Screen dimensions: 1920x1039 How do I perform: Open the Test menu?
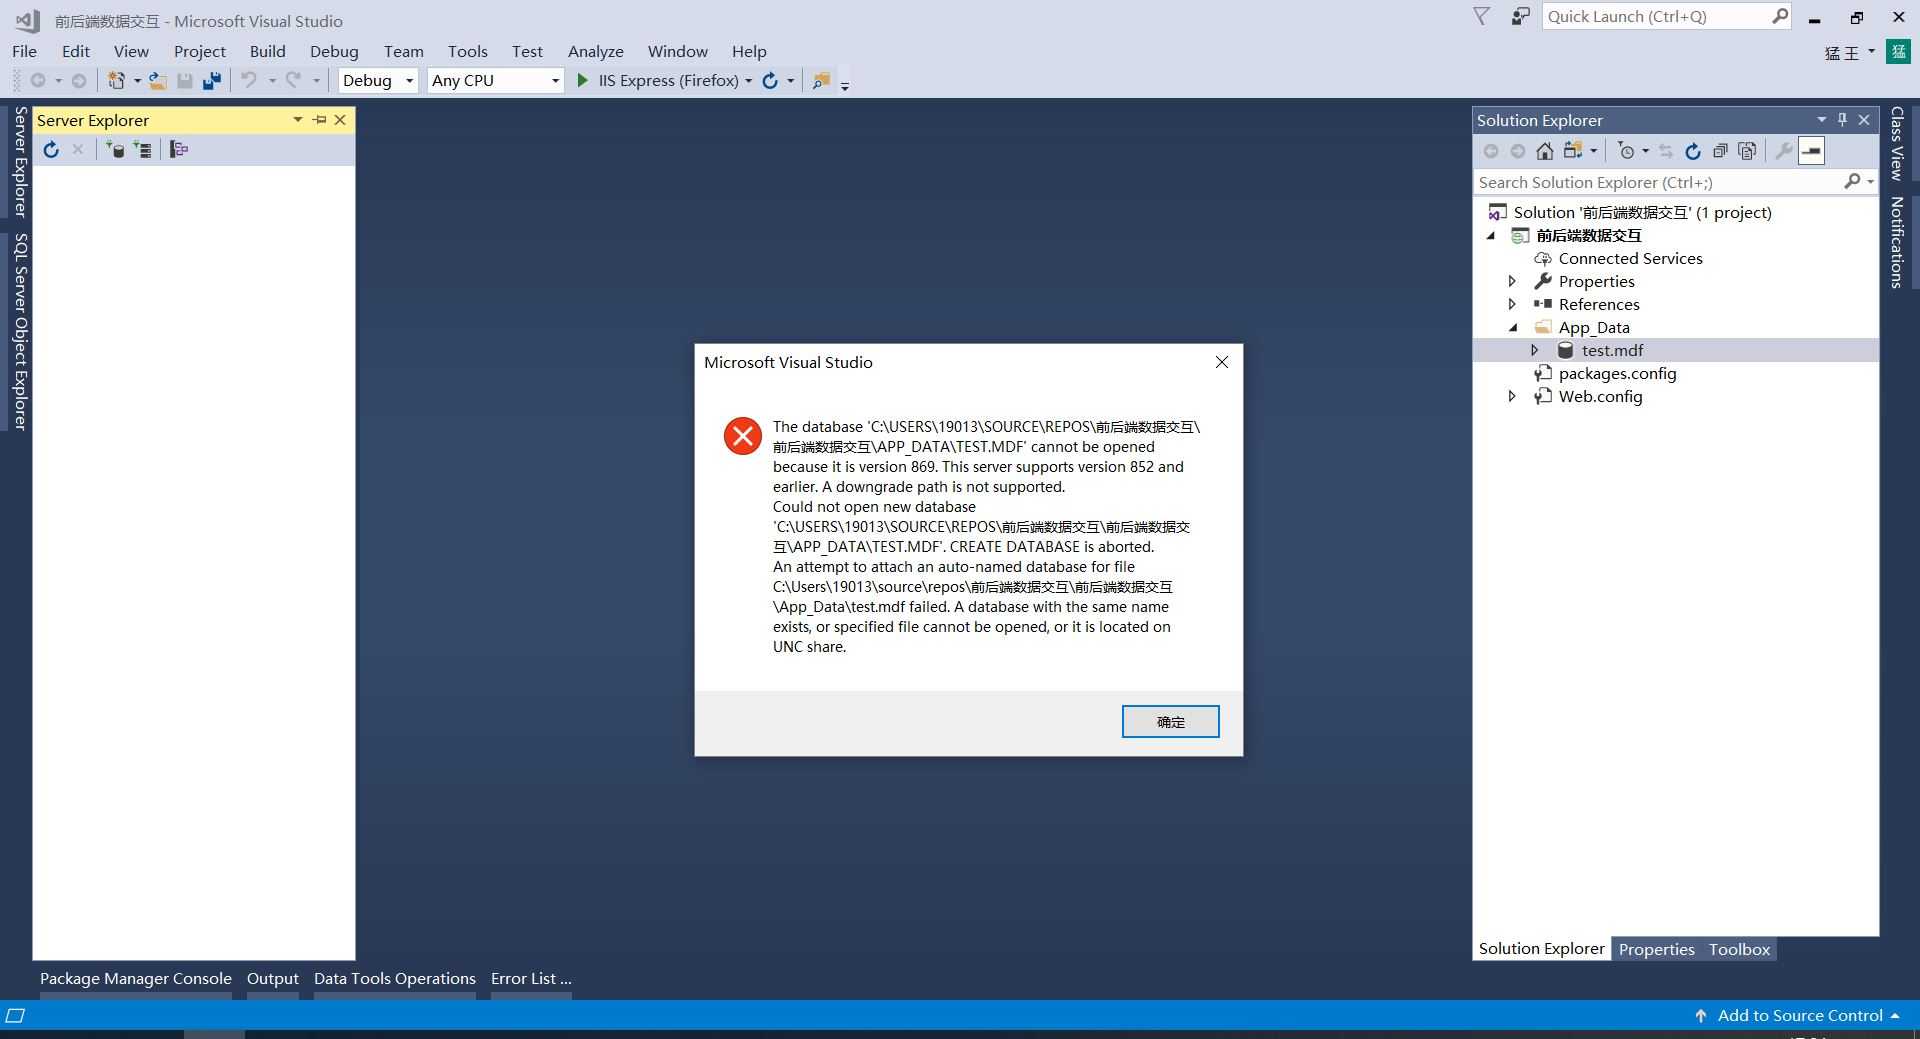[528, 51]
